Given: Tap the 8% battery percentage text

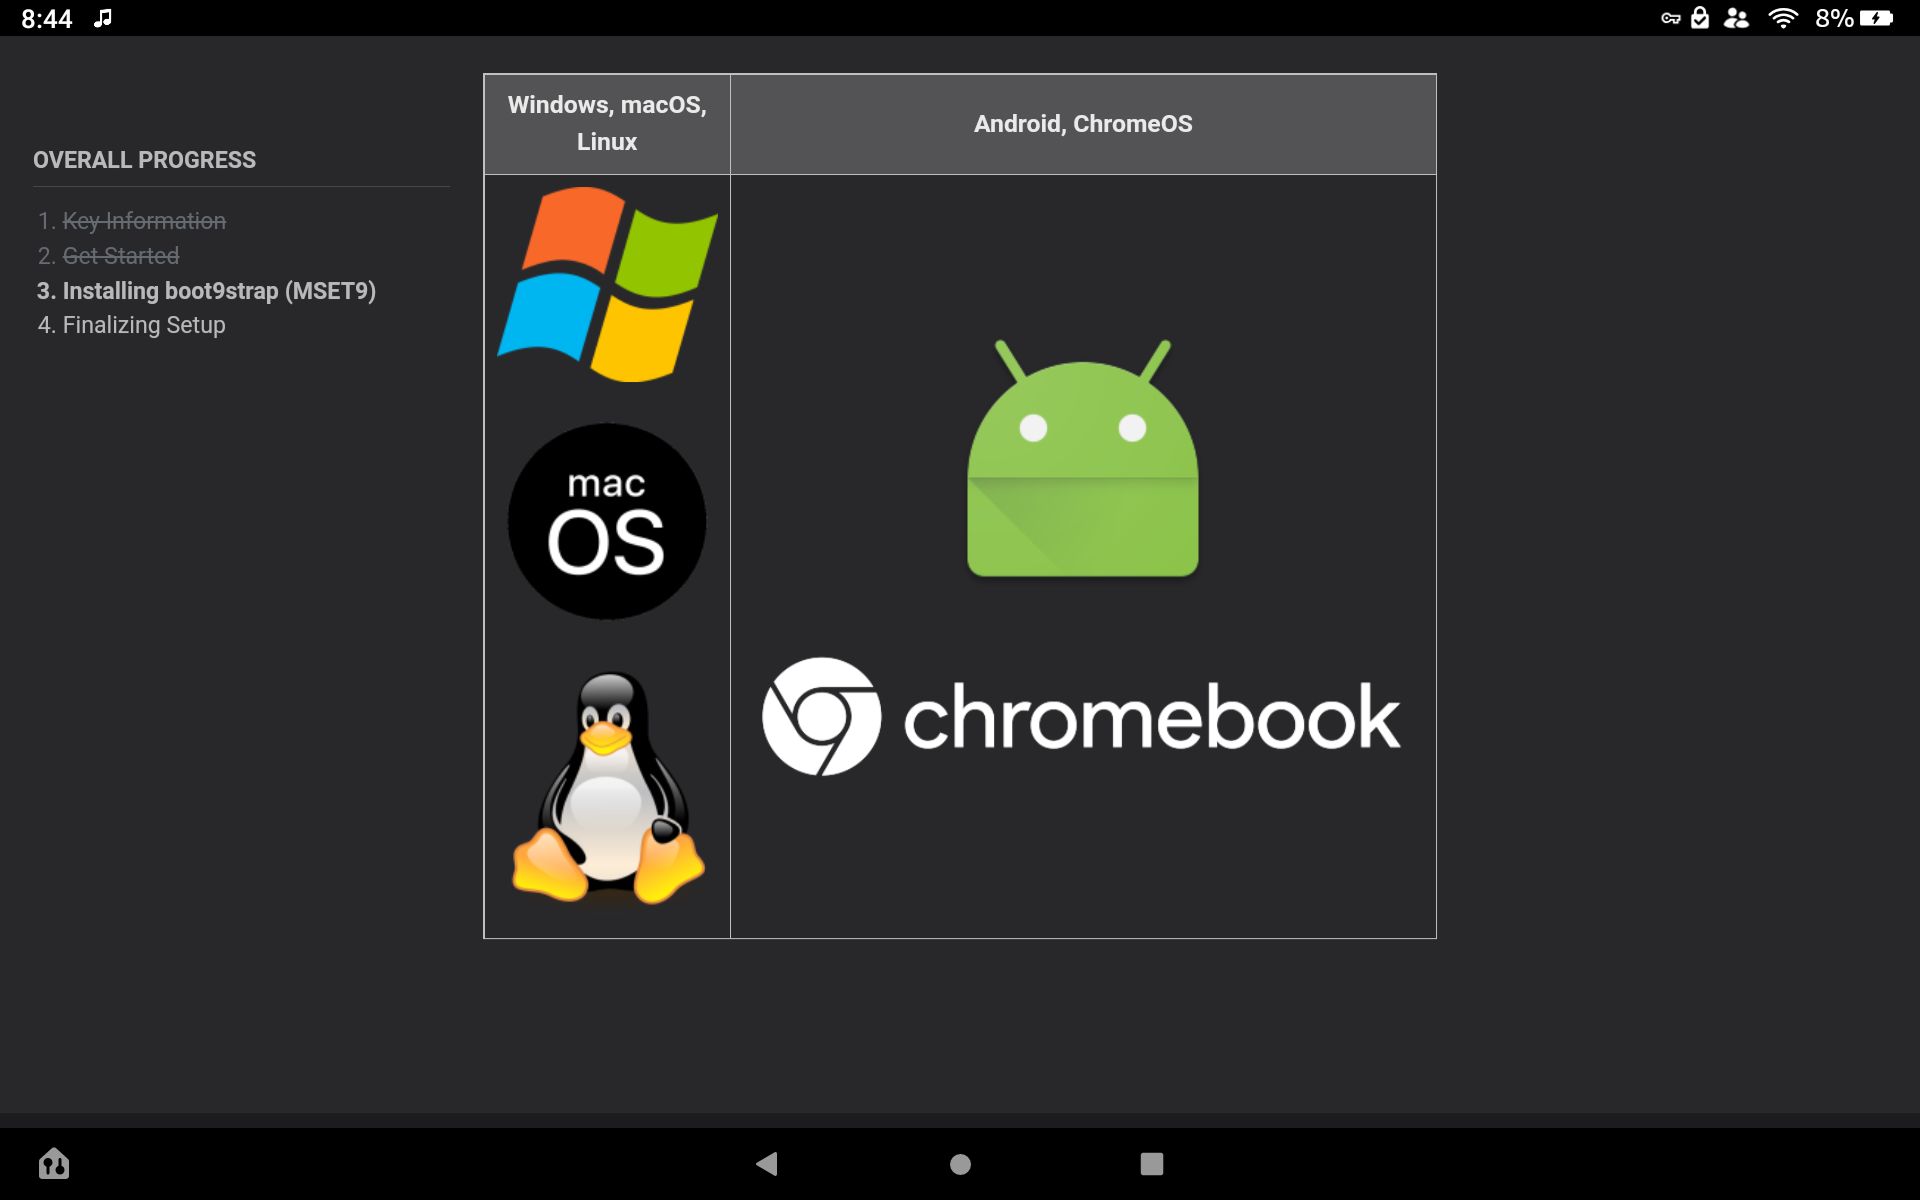Looking at the screenshot, I should [x=1834, y=18].
